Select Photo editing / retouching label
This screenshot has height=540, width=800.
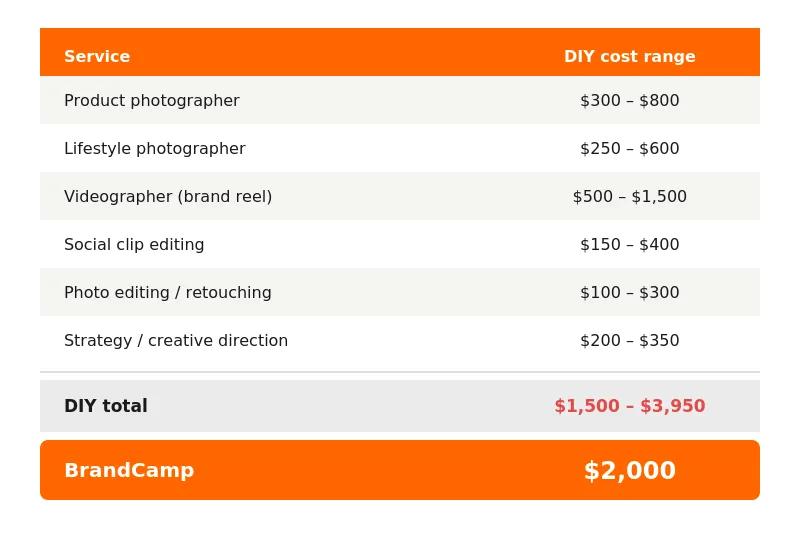coord(167,292)
